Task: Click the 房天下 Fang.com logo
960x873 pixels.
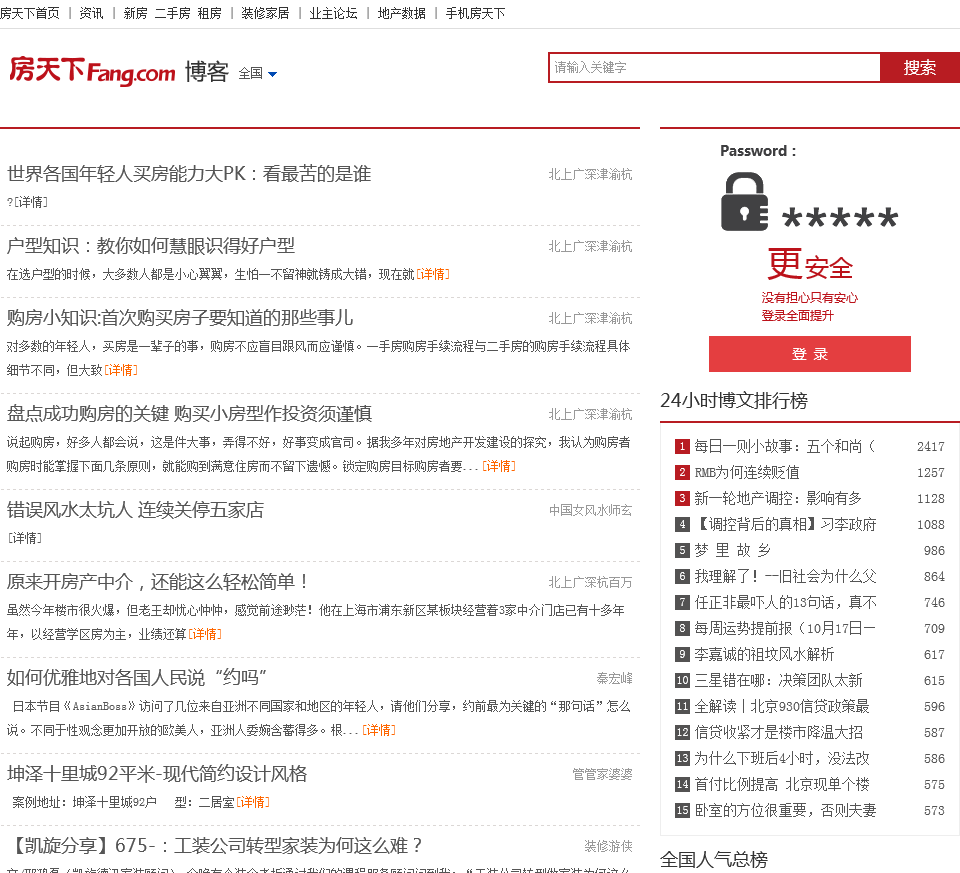Action: tap(92, 70)
